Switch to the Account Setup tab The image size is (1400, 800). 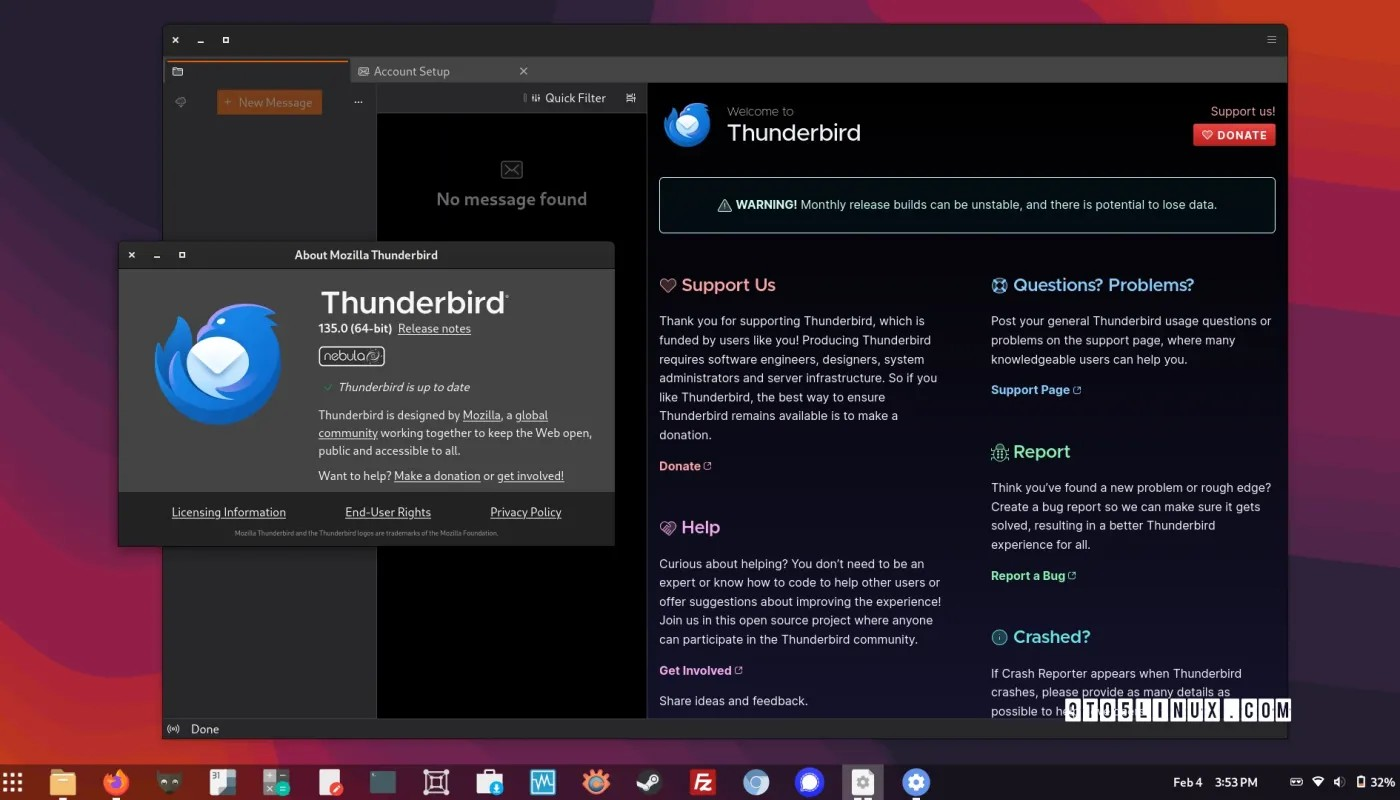414,71
